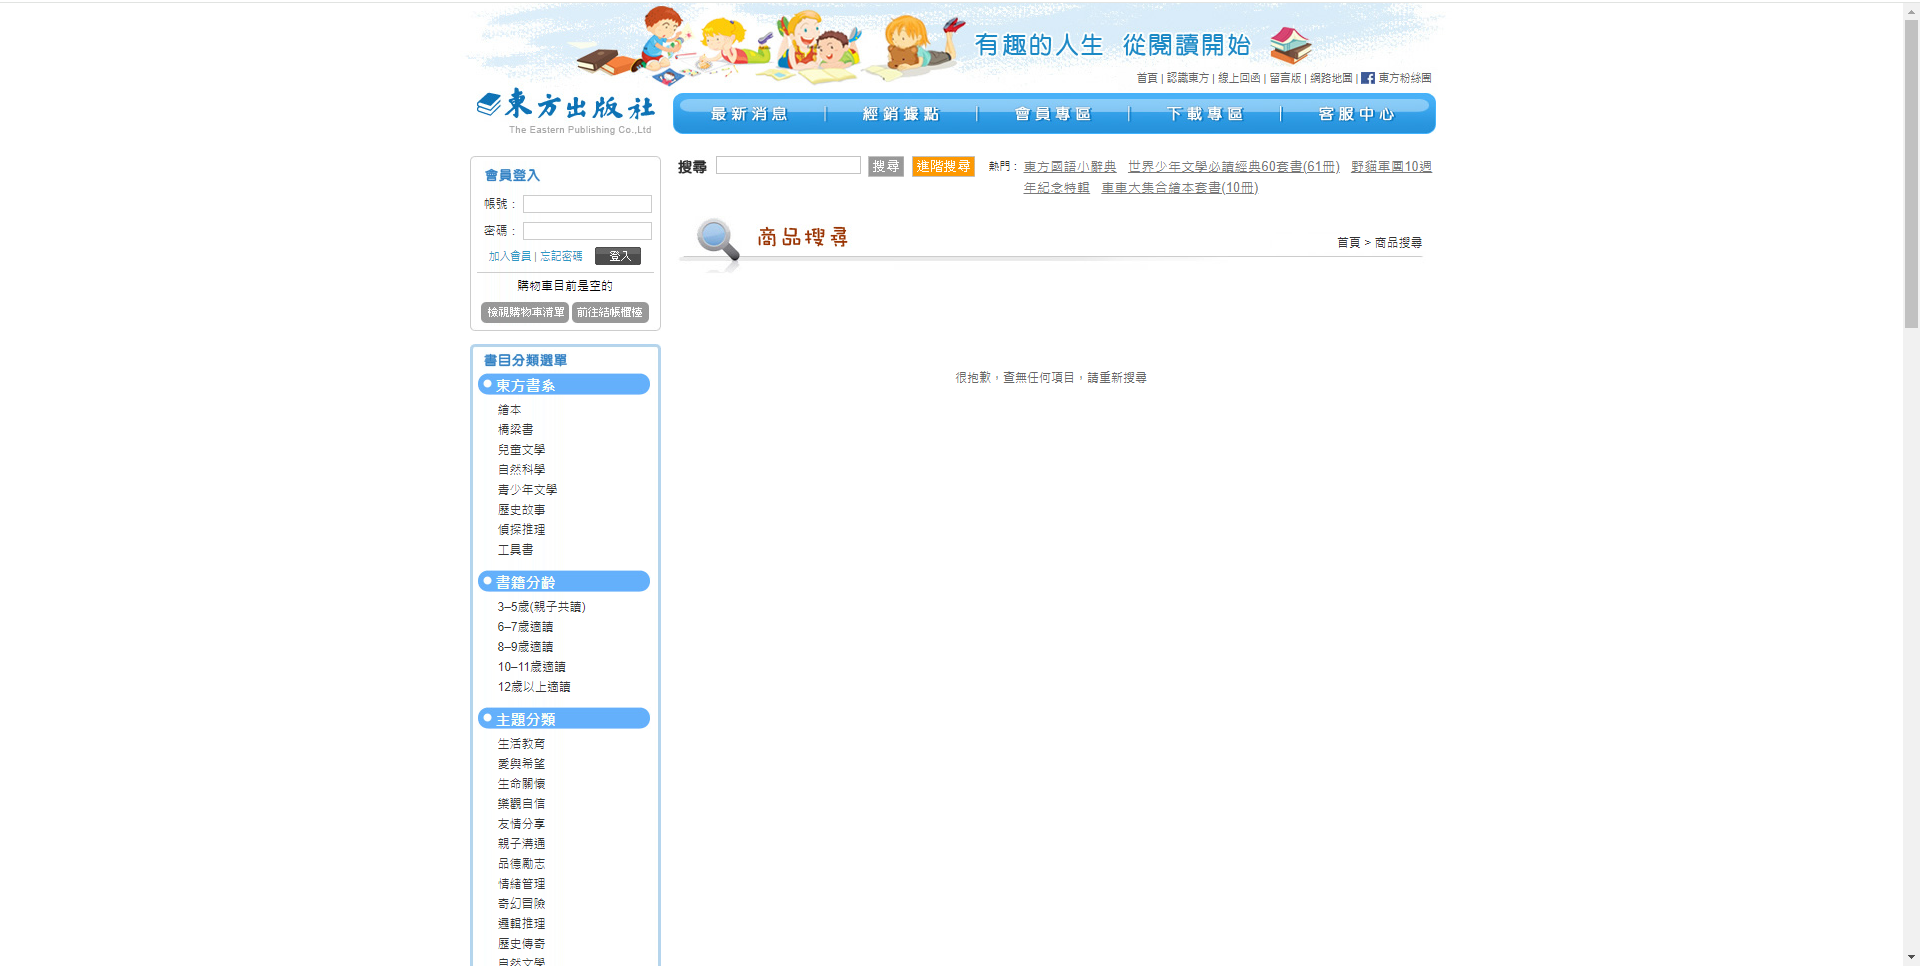Select the 8–9歲適讀 age group

point(526,647)
